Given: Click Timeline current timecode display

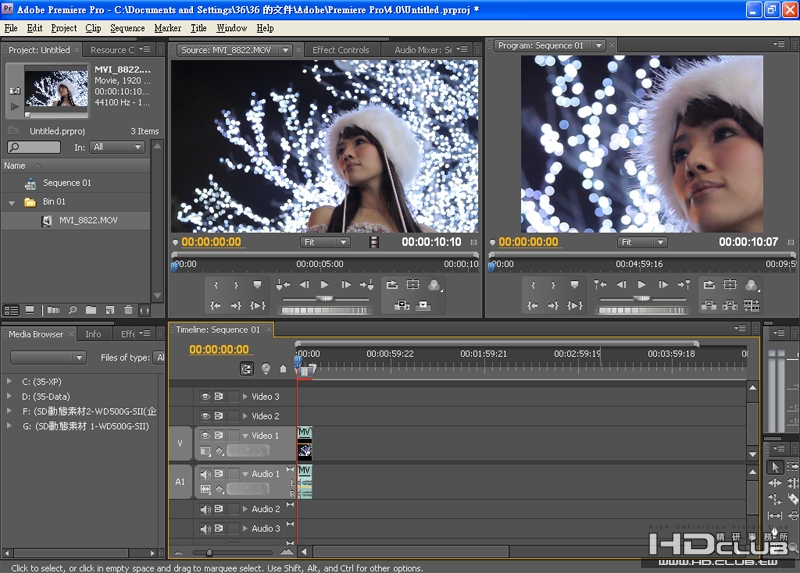Looking at the screenshot, I should click(219, 350).
